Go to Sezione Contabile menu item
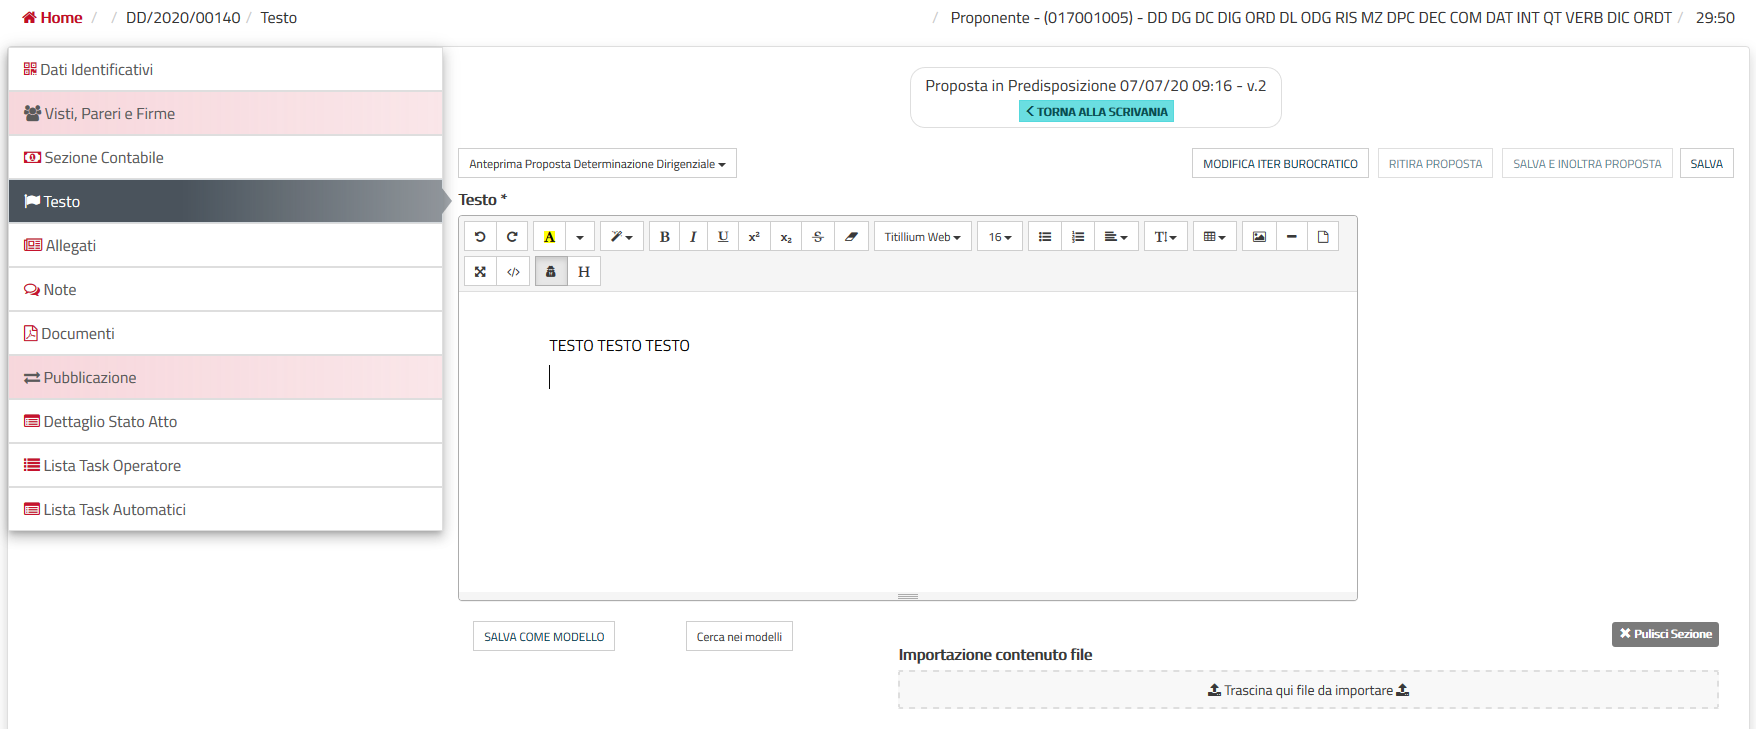 [103, 158]
